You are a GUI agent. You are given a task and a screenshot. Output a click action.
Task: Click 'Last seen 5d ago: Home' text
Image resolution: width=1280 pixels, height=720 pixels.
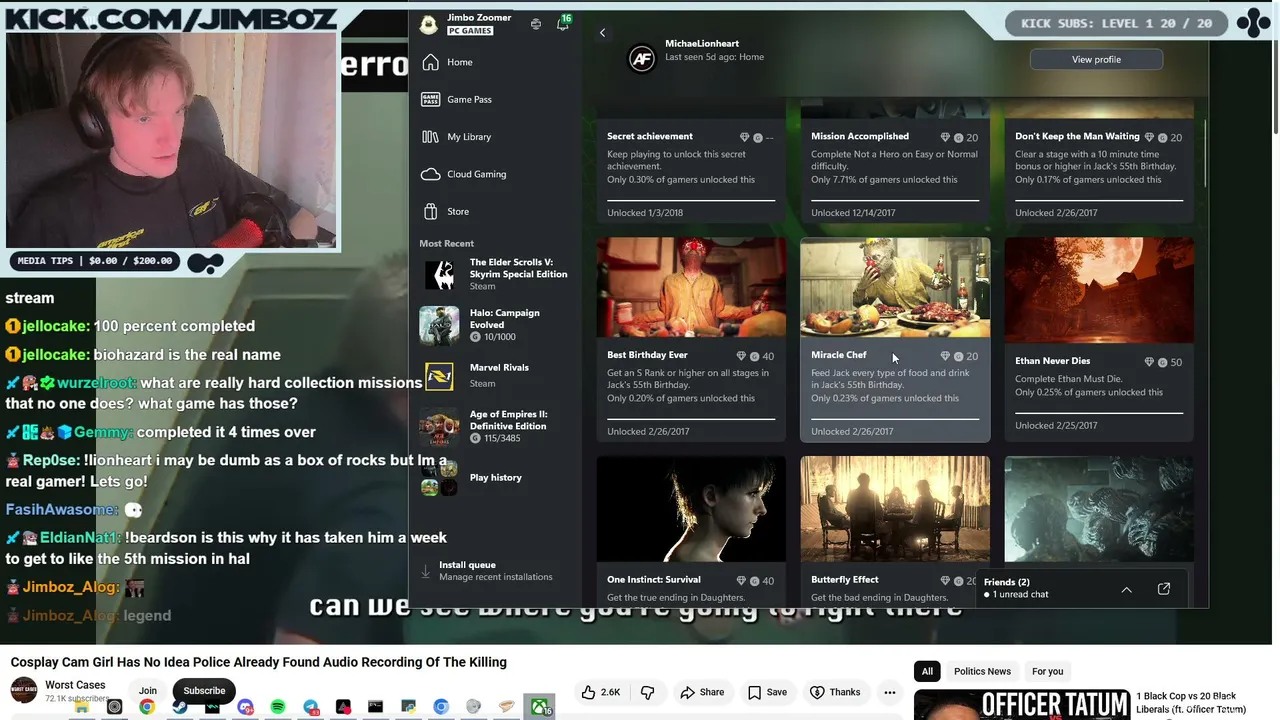(714, 57)
